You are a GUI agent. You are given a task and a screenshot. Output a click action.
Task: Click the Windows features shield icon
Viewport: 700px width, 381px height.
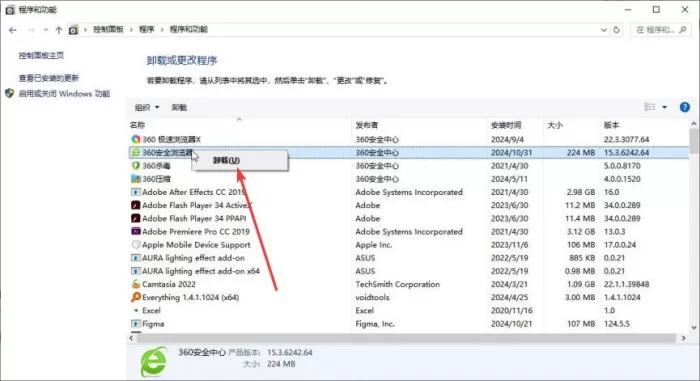click(9, 93)
